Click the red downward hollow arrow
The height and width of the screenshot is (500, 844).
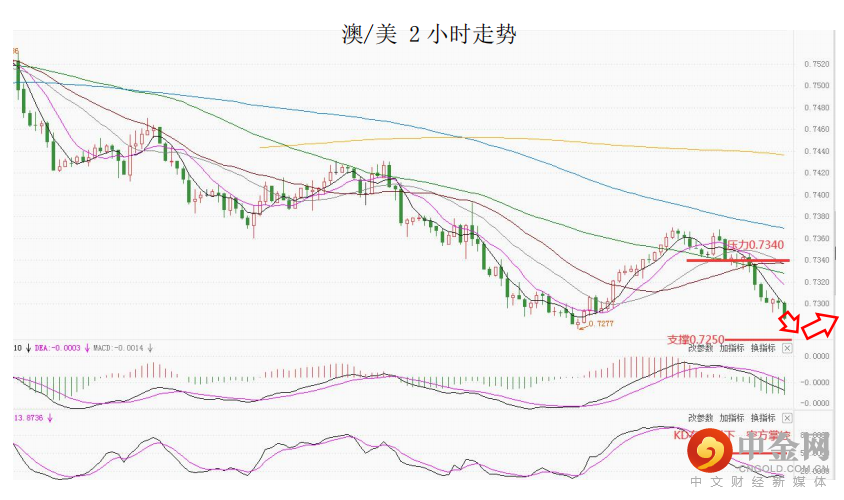coord(790,322)
